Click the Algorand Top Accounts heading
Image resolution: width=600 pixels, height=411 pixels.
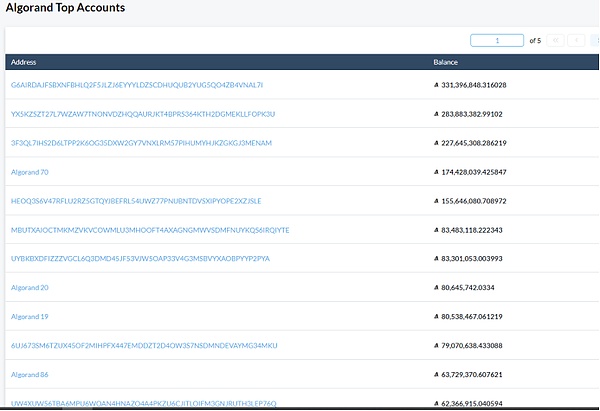[x=65, y=8]
